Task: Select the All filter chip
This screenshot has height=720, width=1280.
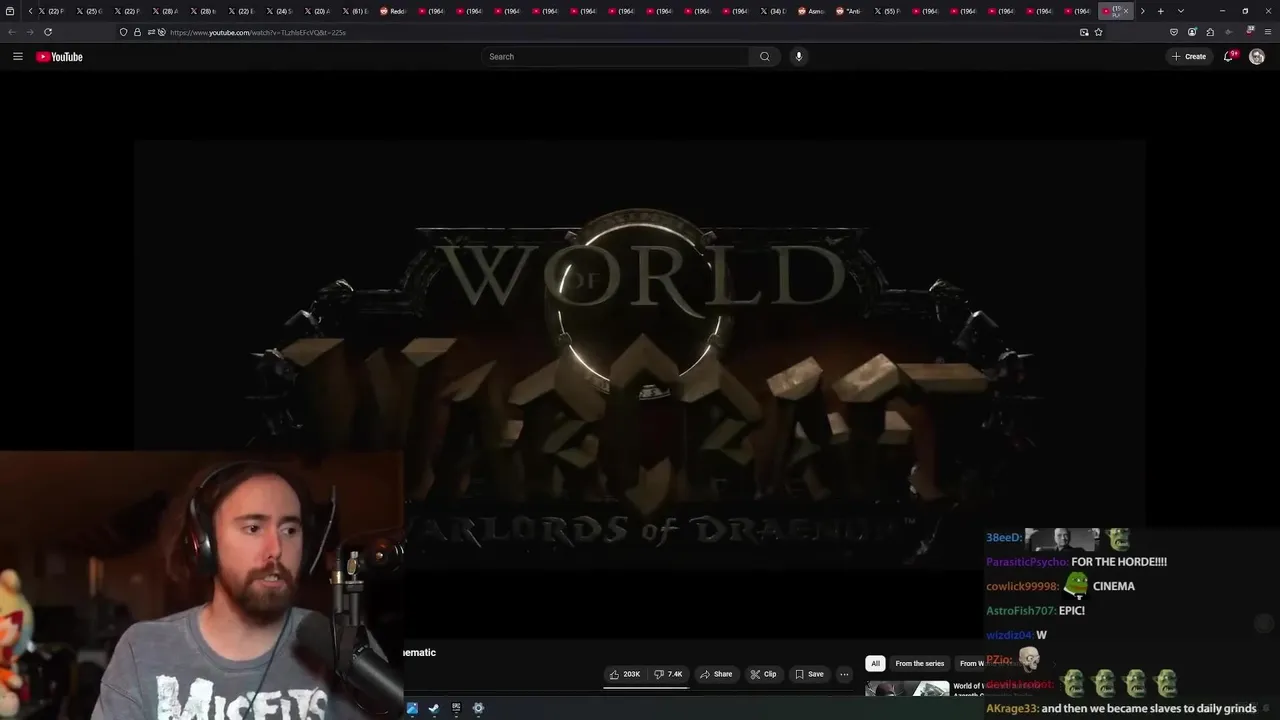Action: point(875,663)
